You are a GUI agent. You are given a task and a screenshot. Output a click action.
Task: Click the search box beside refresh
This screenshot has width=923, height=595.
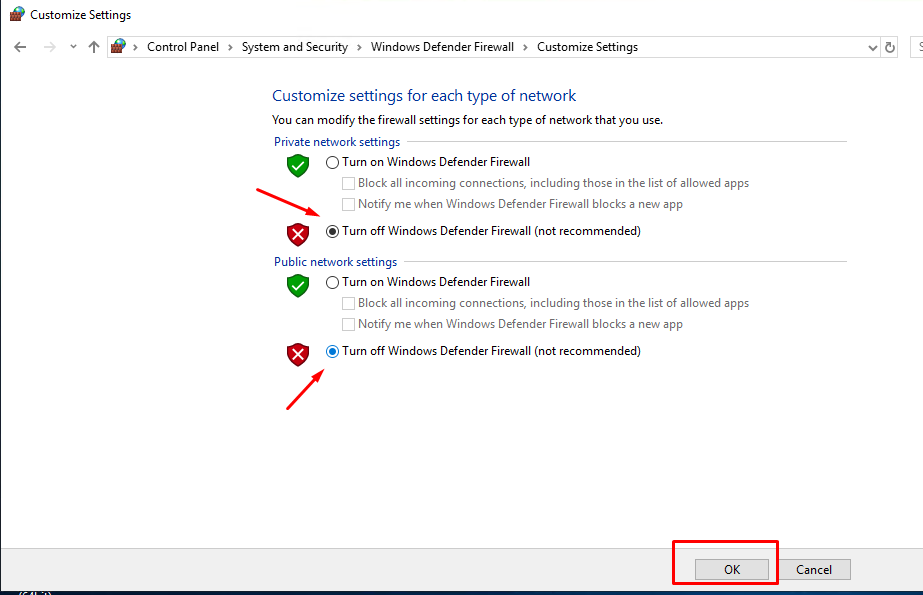click(917, 47)
